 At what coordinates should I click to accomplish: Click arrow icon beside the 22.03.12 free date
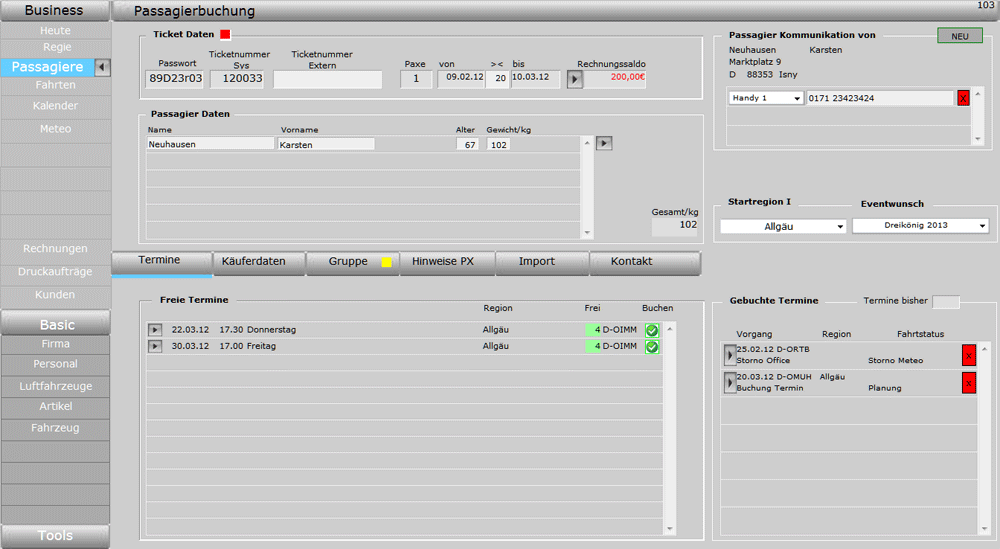155,330
